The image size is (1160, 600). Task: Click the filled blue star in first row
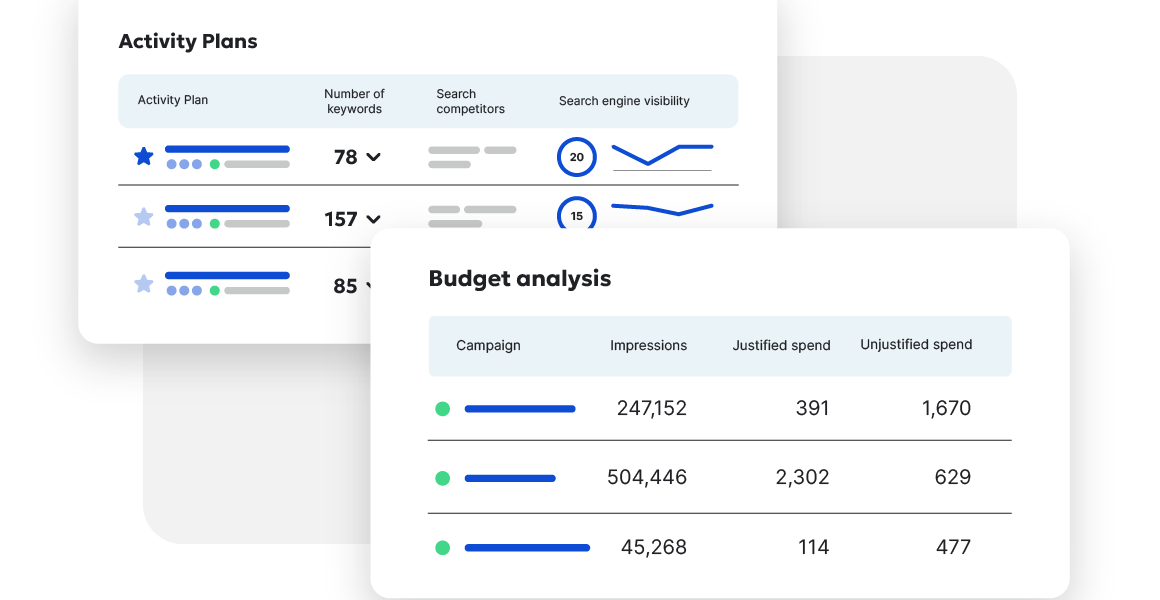click(x=144, y=156)
